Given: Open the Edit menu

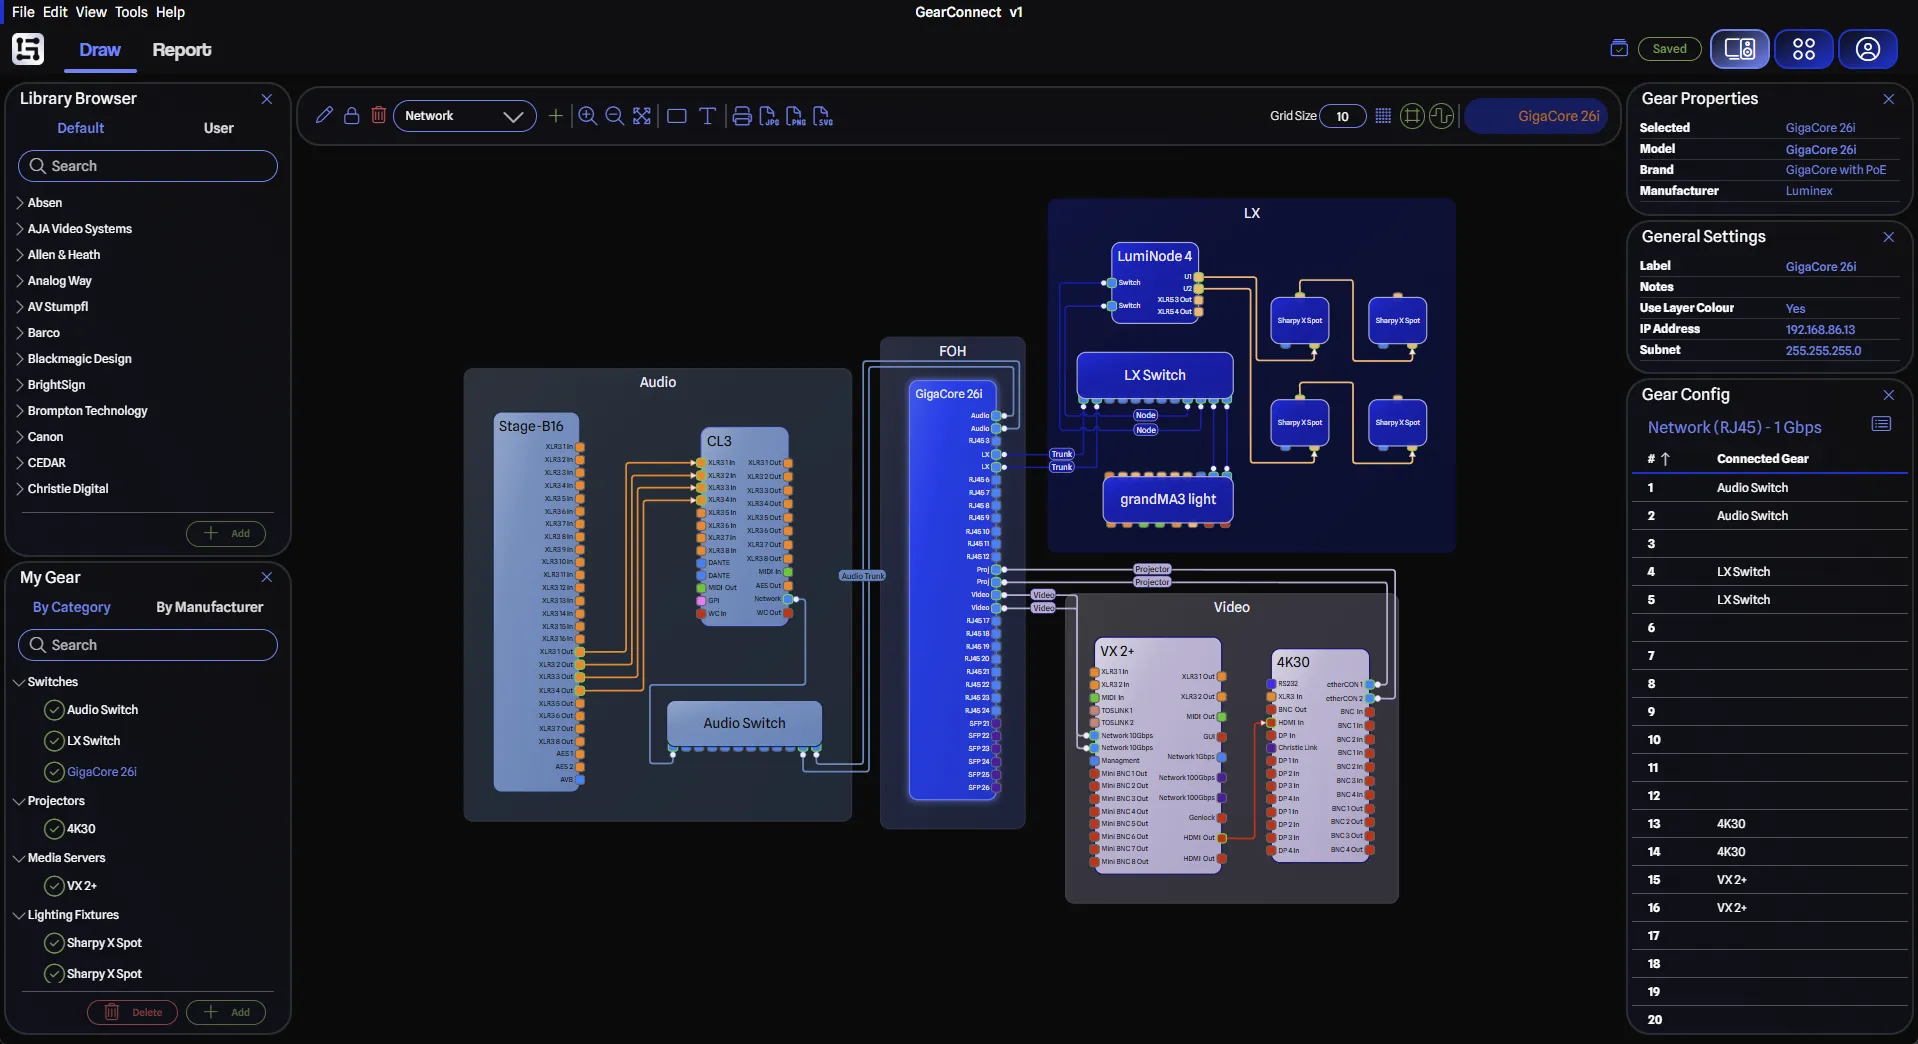Looking at the screenshot, I should pos(55,12).
